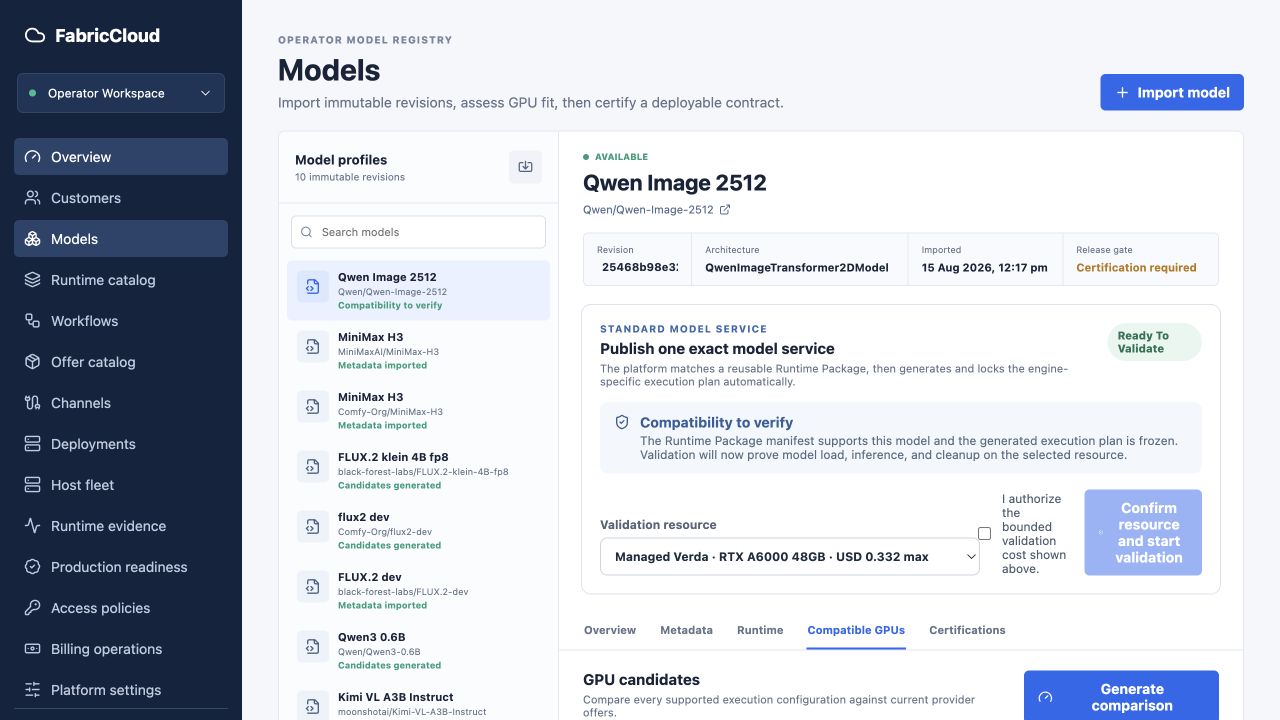Select Qwen Image 2512 model profile
1280x720 pixels.
point(418,291)
